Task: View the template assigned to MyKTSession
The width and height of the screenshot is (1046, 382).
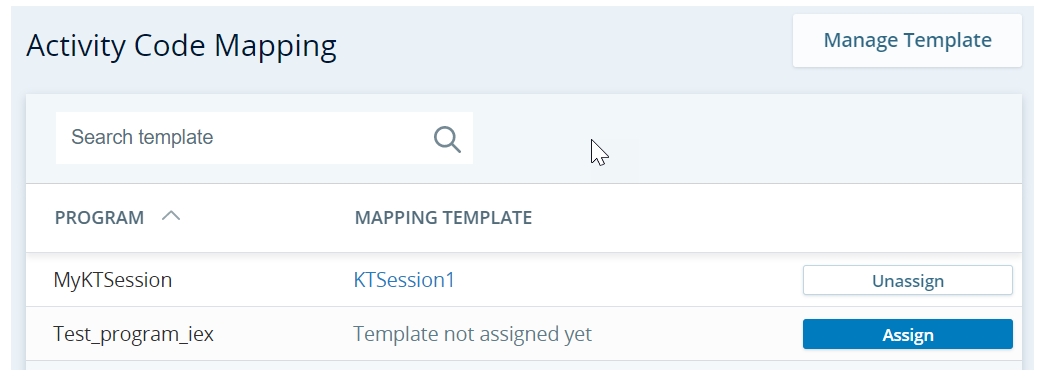Action: click(404, 280)
